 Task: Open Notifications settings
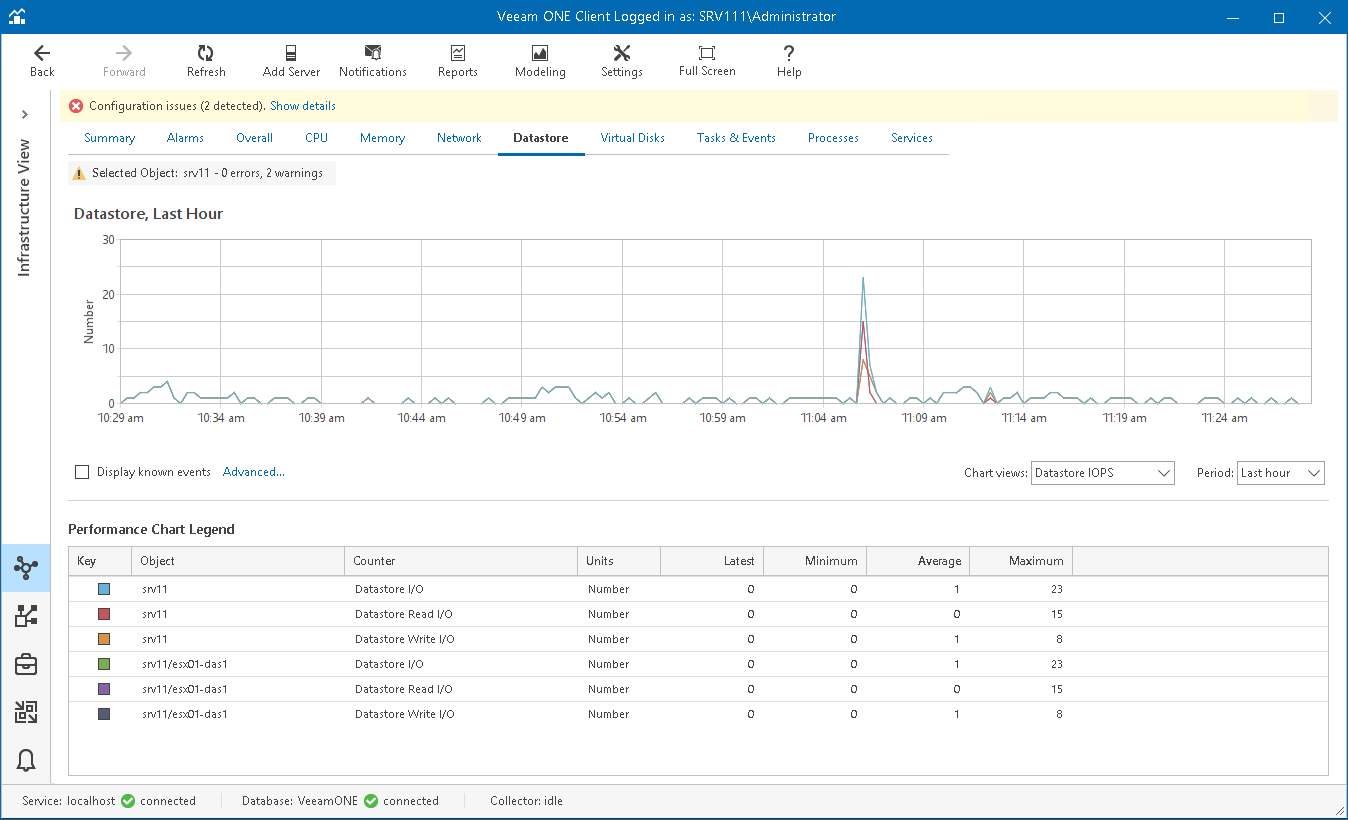tap(373, 61)
